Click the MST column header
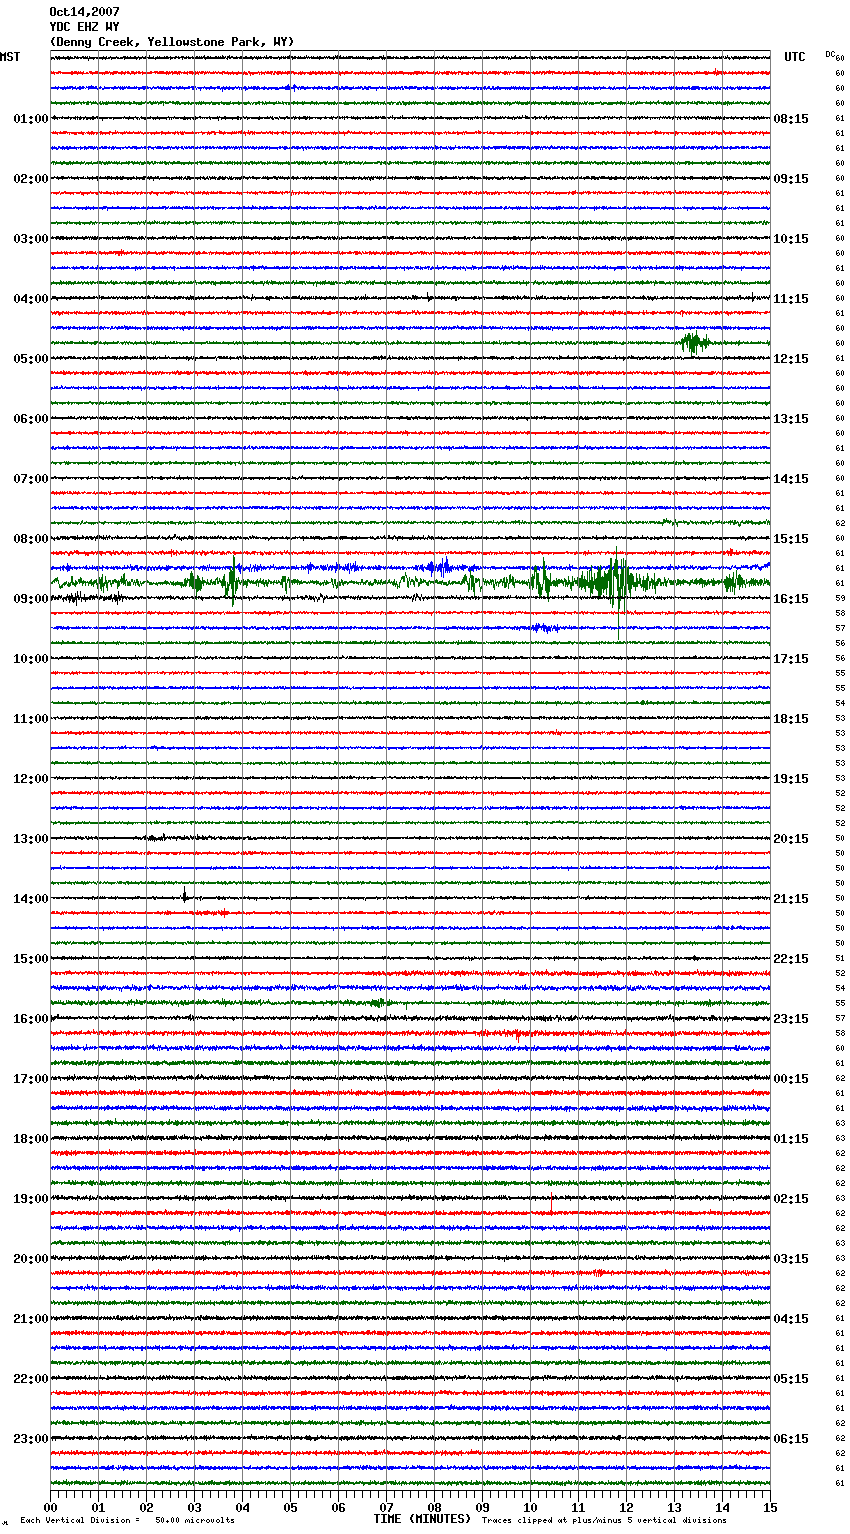Screen dimensions: 850x1534 click(10, 57)
